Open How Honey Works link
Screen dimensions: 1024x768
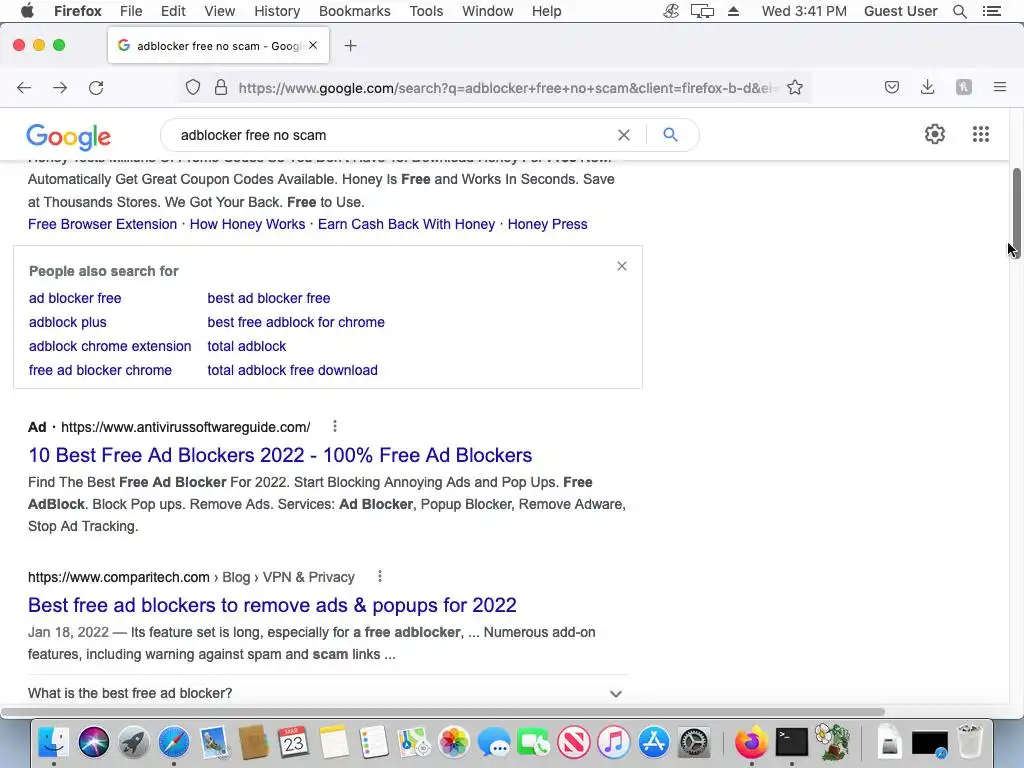[x=248, y=224]
